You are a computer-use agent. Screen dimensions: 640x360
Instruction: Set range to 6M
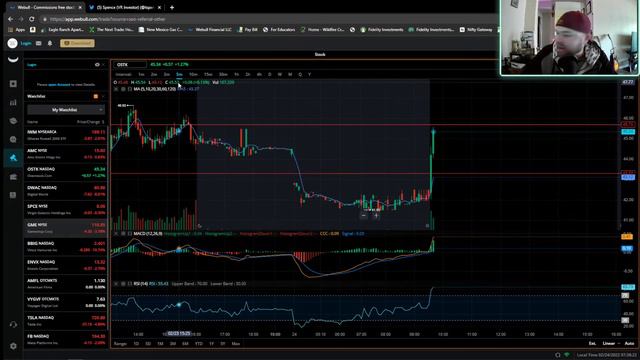[185, 344]
